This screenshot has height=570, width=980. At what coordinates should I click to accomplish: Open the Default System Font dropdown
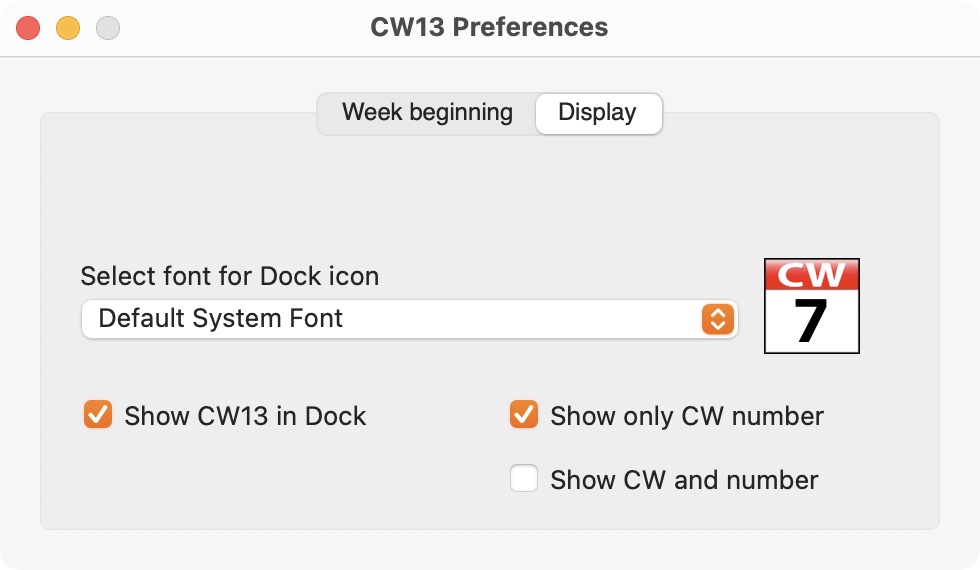[410, 319]
